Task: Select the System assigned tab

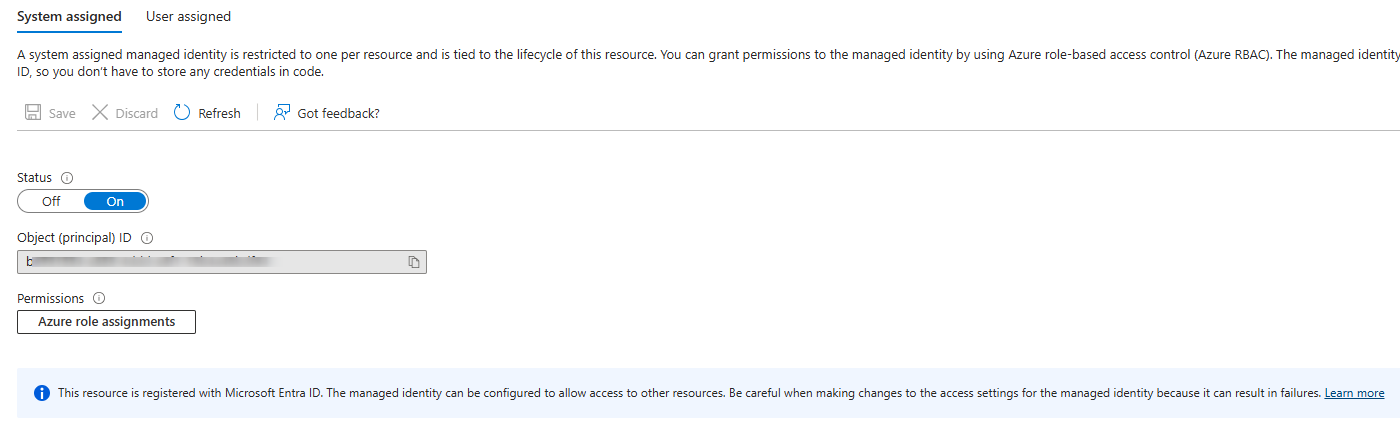Action: click(69, 16)
